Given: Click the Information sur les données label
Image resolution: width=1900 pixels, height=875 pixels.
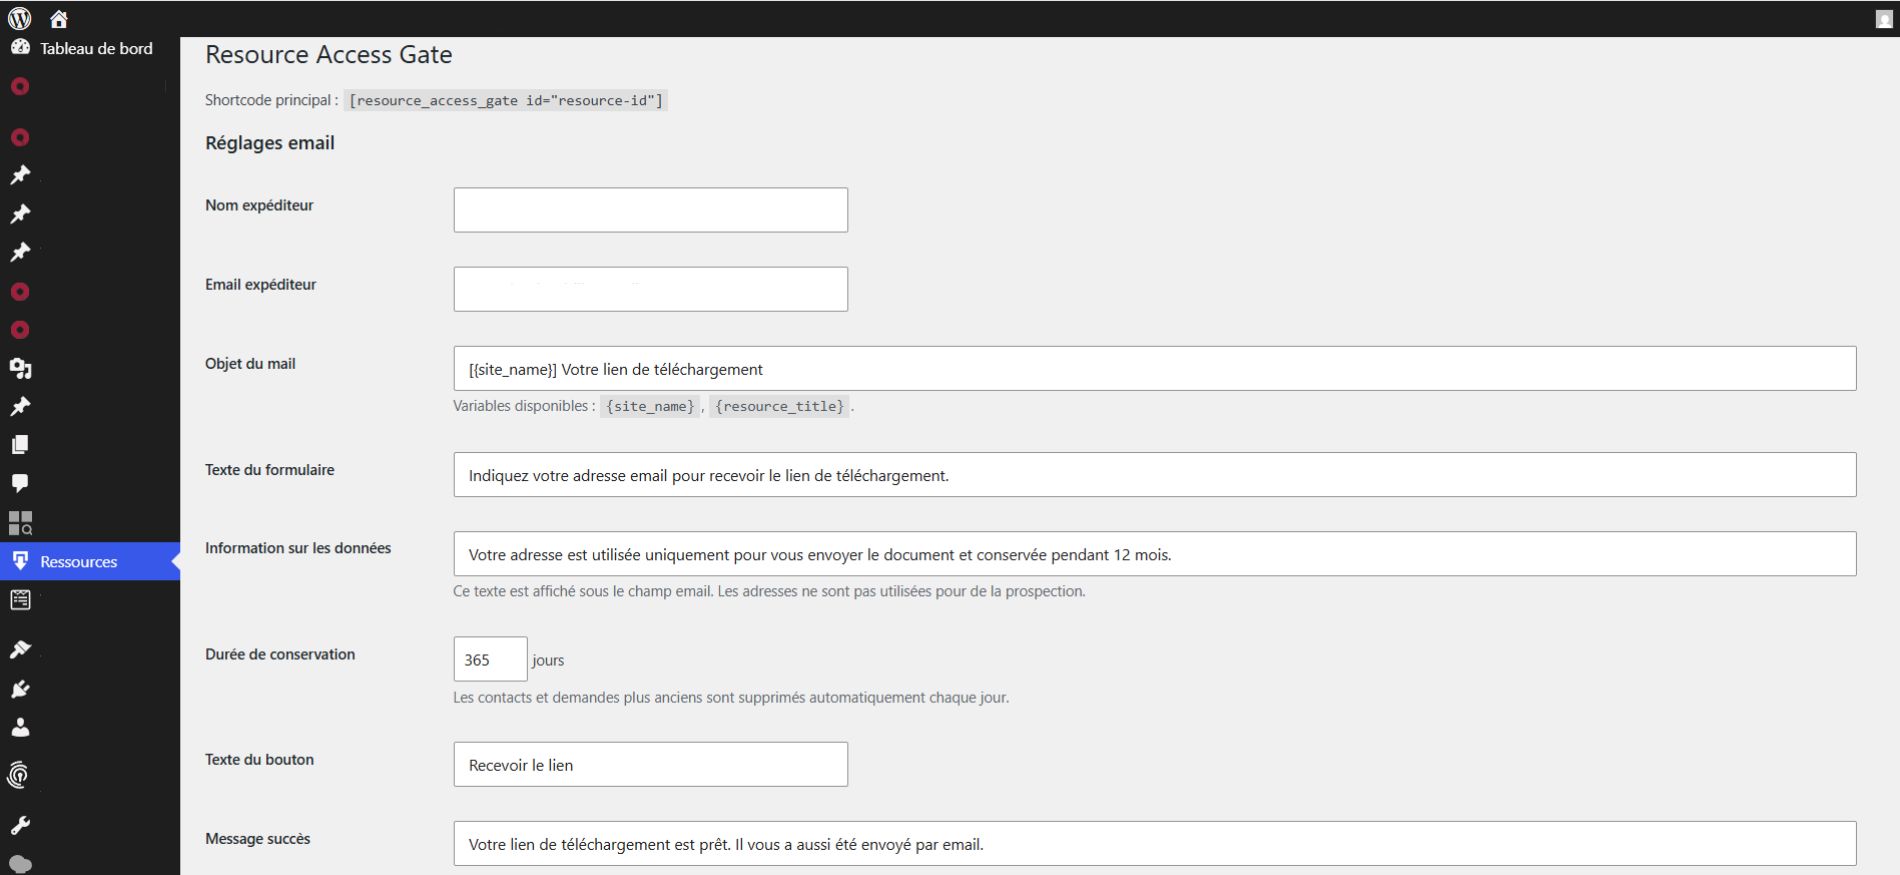Looking at the screenshot, I should pos(298,548).
